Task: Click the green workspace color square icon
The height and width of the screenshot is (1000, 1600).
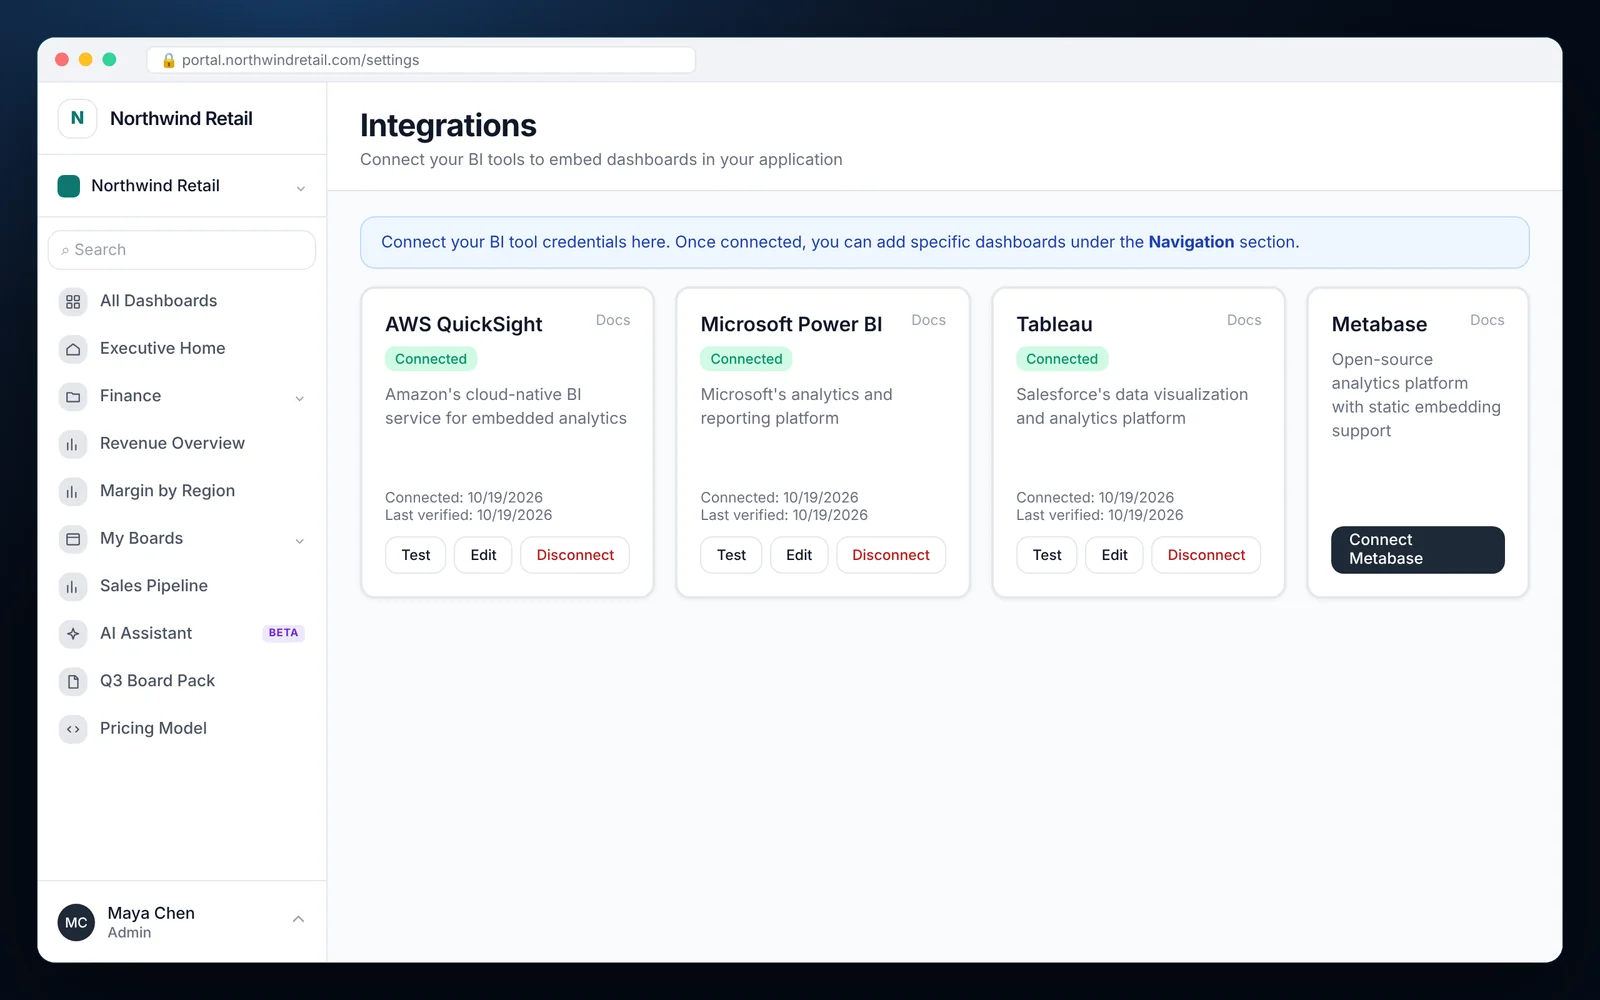Action: (x=69, y=186)
